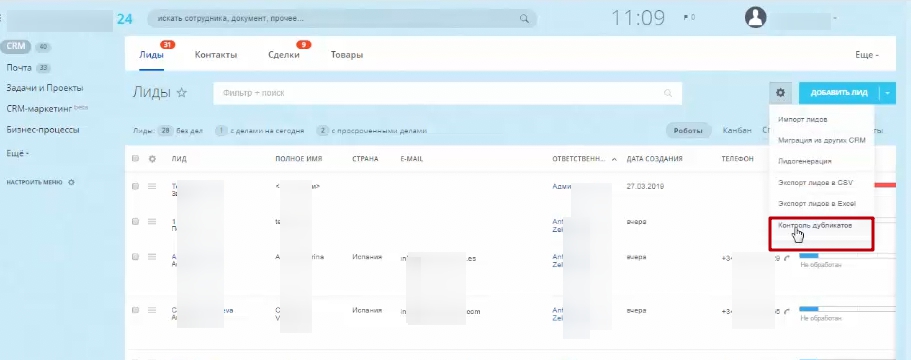Switch to the Сделки tab
Viewport: 911px width, 360px height.
284,55
